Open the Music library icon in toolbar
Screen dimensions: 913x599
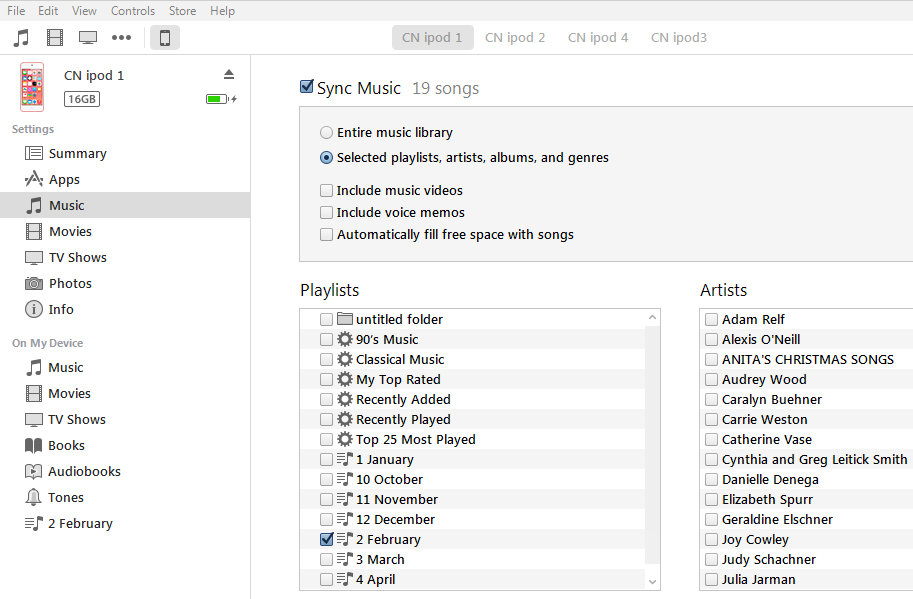coord(22,38)
